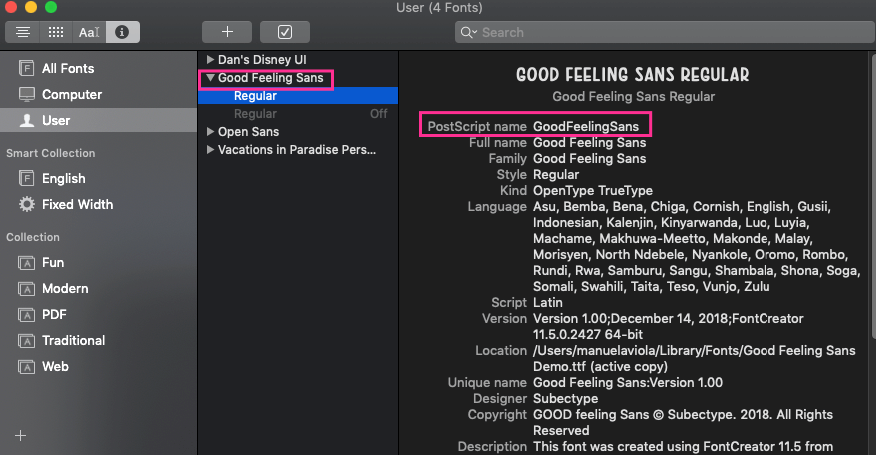Click the Computer monitor icon
The height and width of the screenshot is (455, 876).
[26, 94]
